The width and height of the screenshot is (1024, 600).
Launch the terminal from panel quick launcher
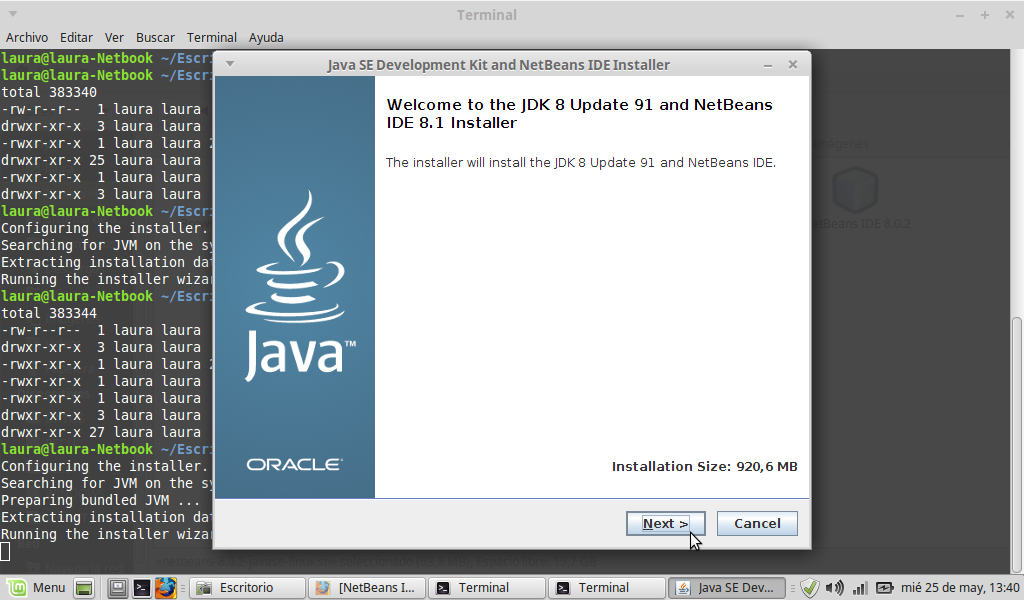point(142,588)
